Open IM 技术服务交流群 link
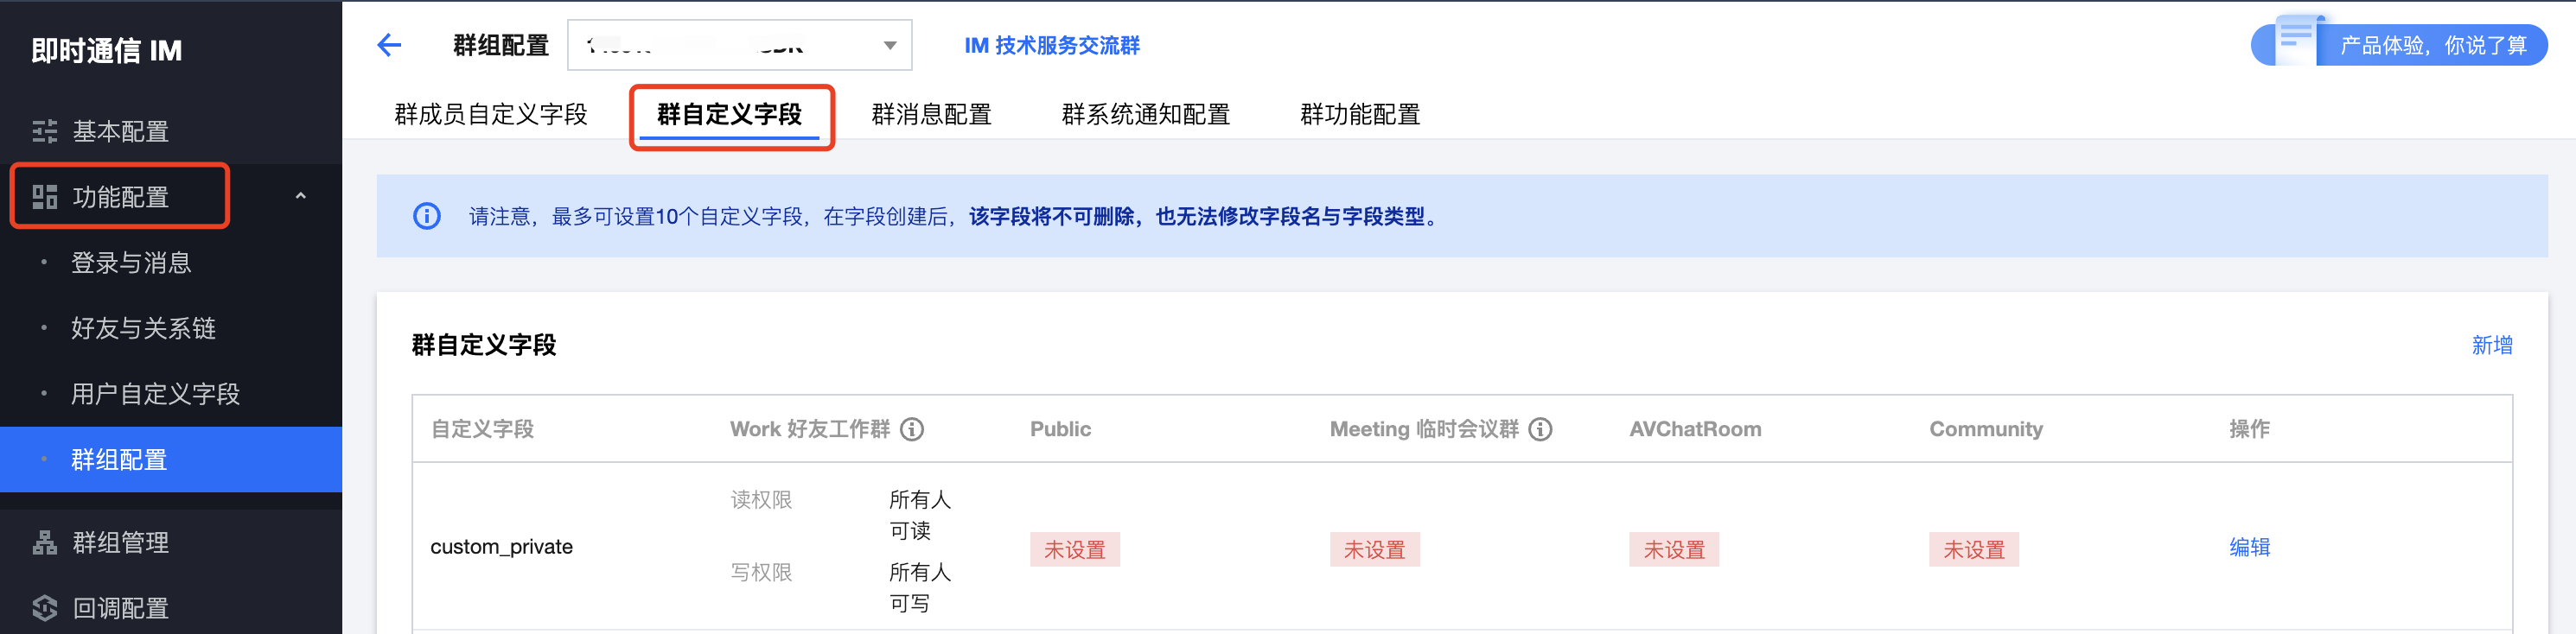This screenshot has height=634, width=2576. 1051,45
